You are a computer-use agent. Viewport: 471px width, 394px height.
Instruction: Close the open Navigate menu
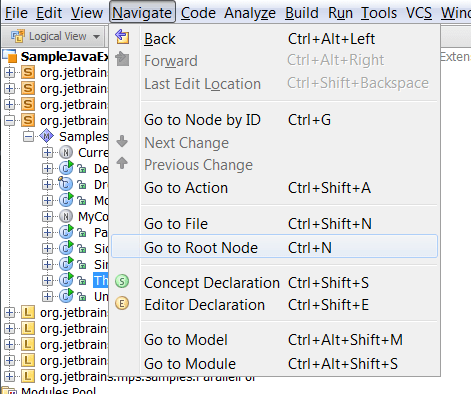click(142, 12)
